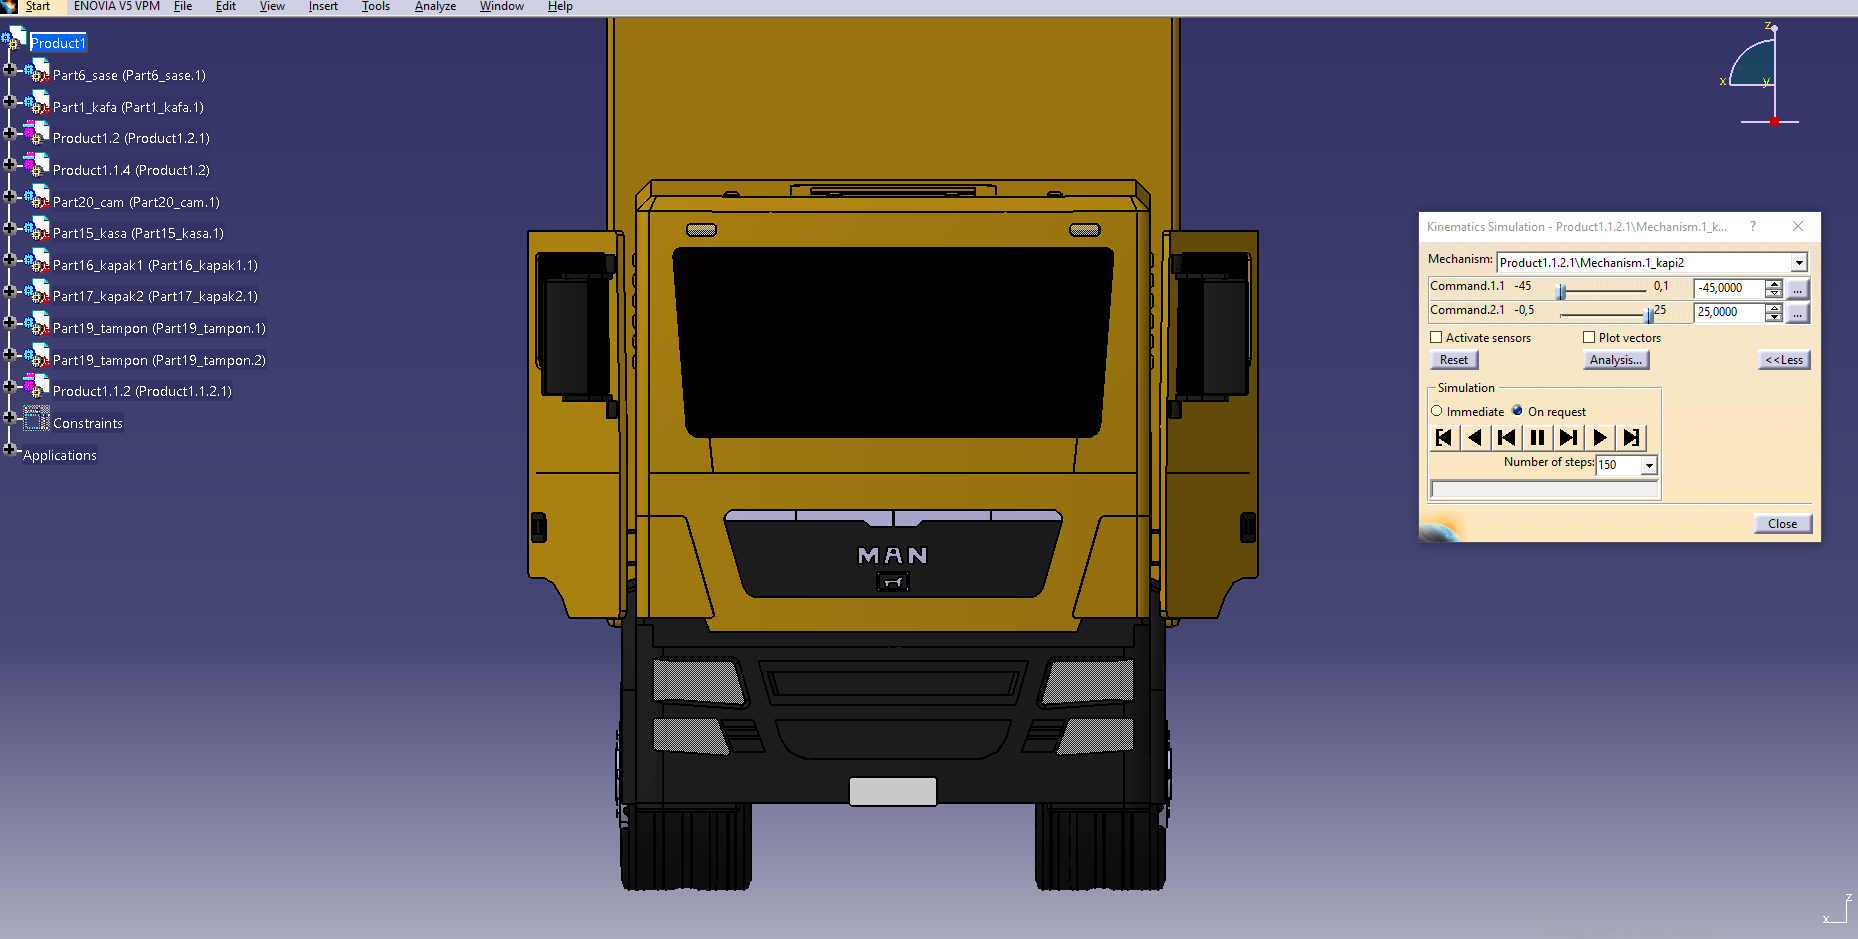
Task: Open the File menu
Action: click(x=183, y=6)
